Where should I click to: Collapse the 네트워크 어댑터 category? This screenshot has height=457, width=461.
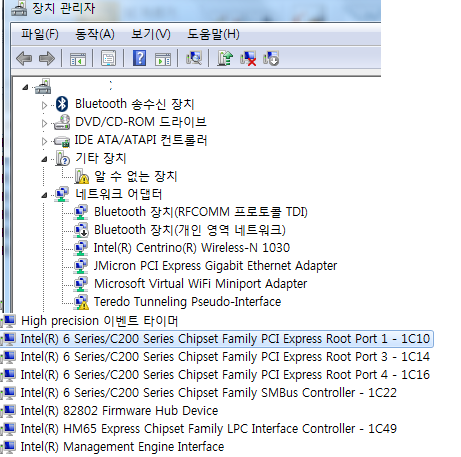click(44, 195)
